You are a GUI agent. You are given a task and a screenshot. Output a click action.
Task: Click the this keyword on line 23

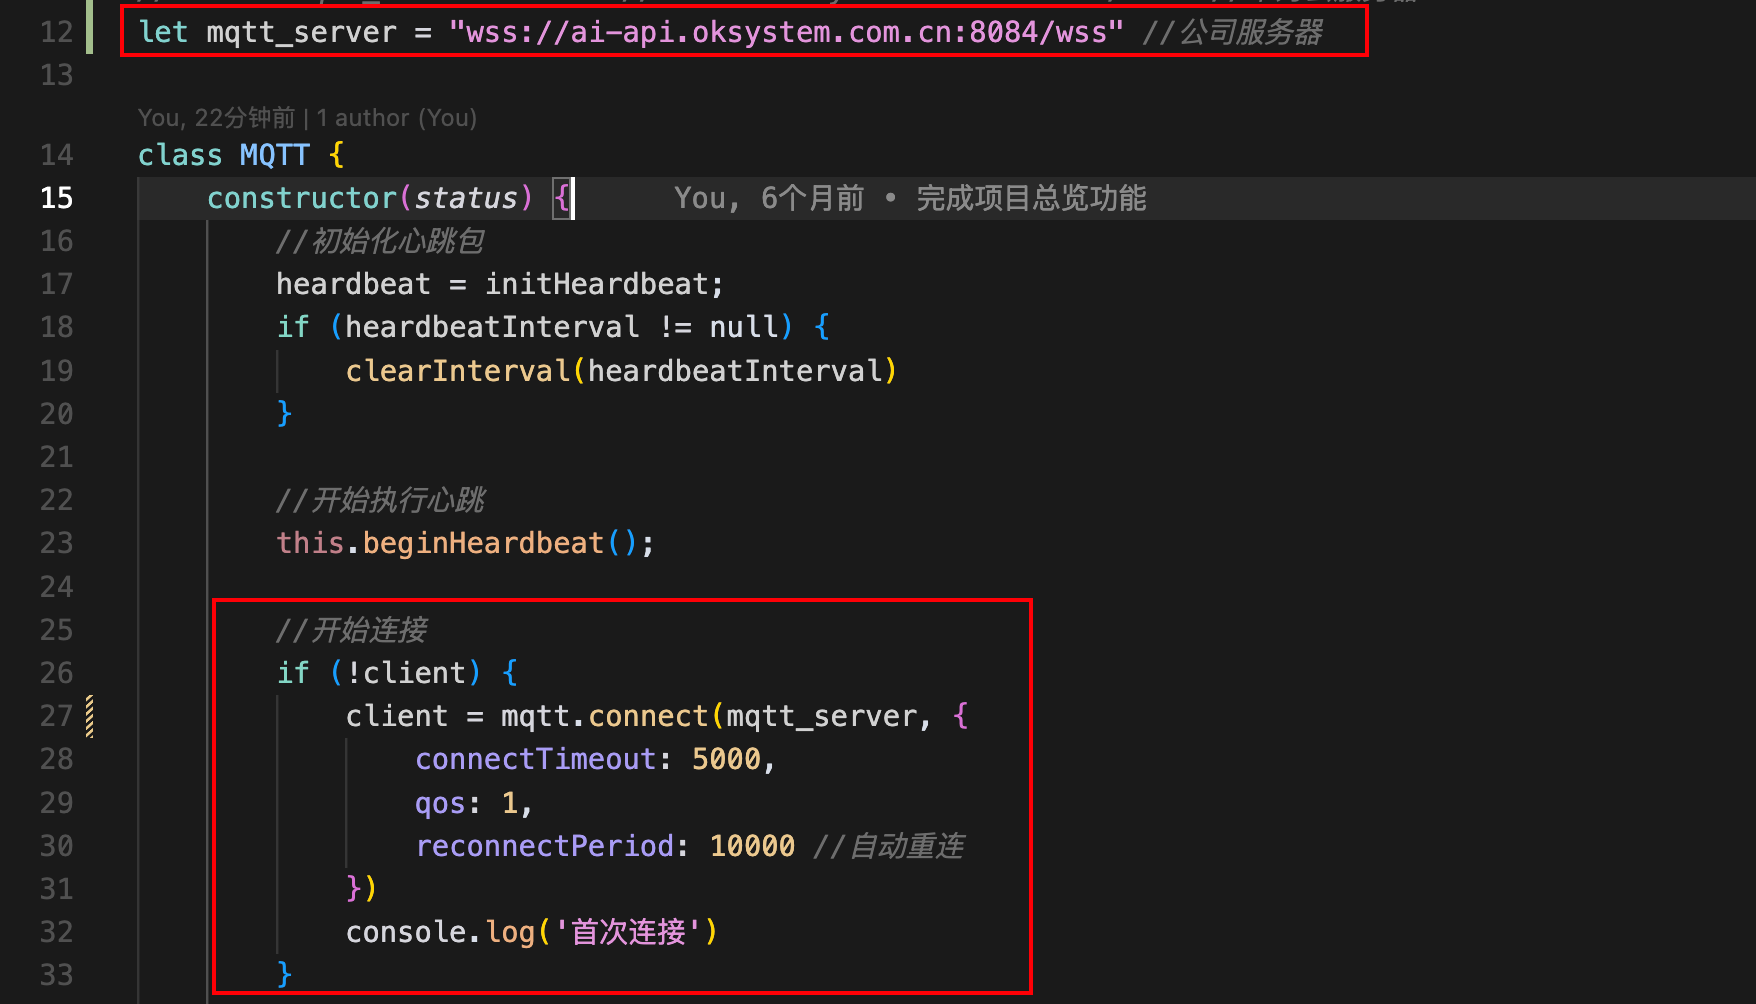click(x=310, y=543)
